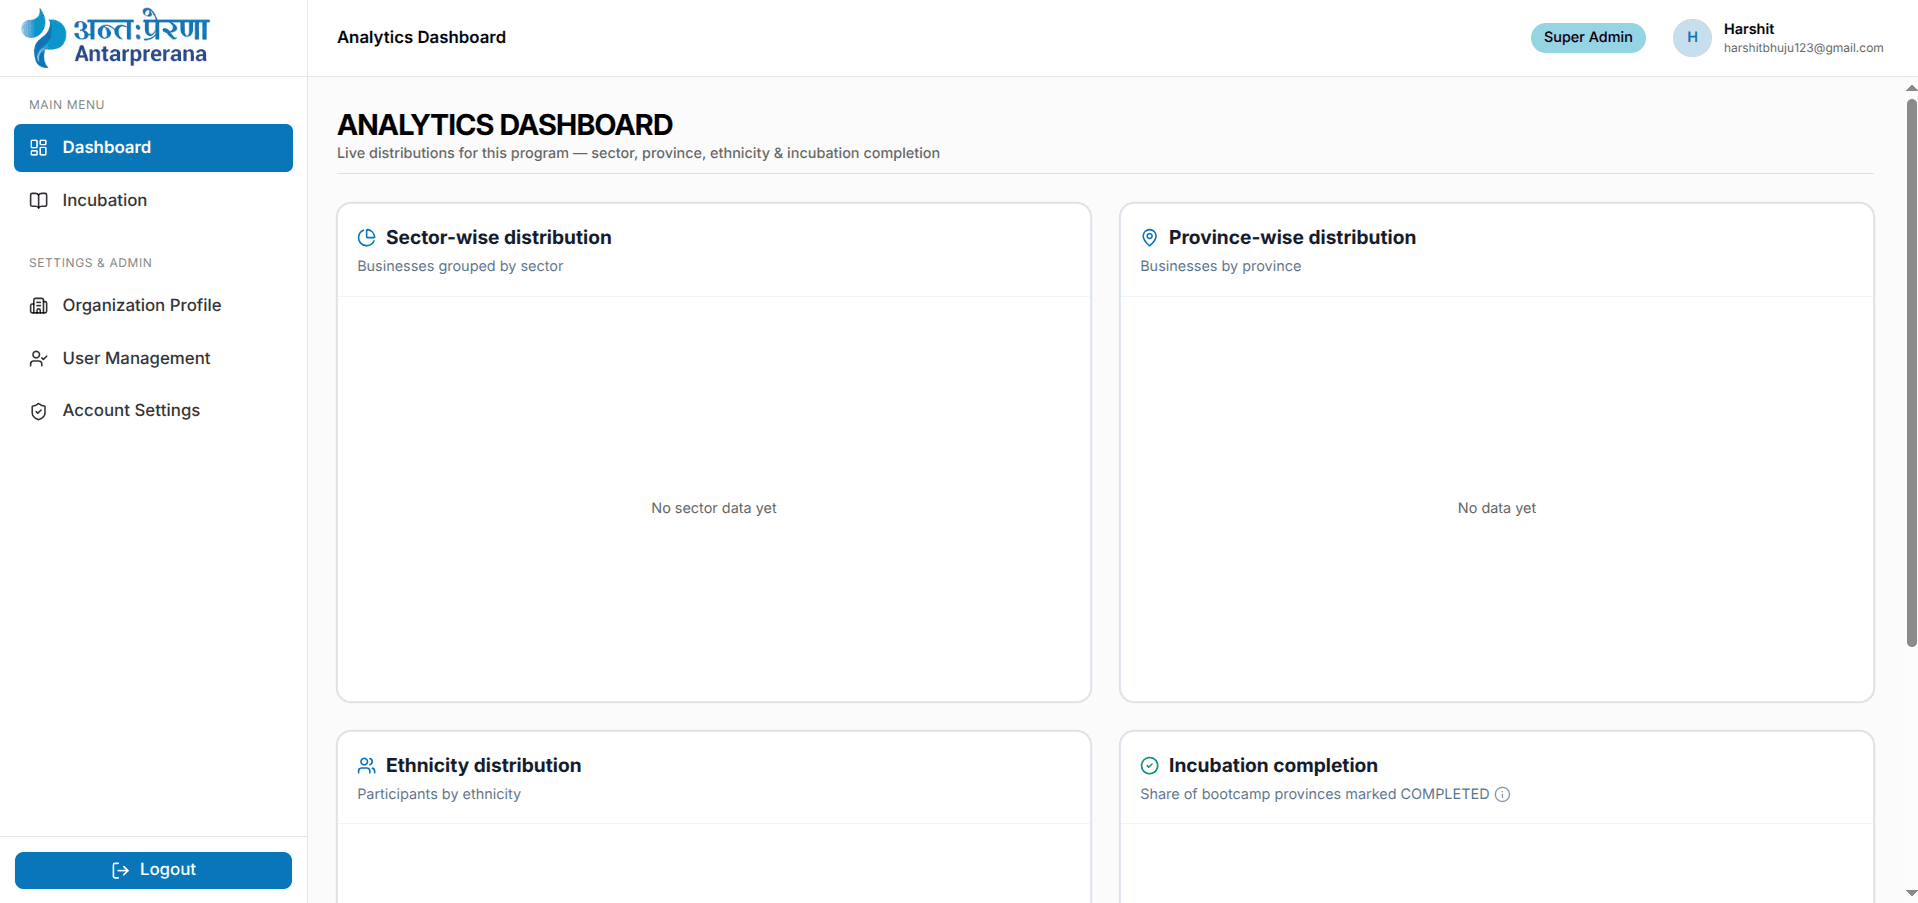Click the Incubation completion checkmark icon
1918x903 pixels.
point(1150,765)
